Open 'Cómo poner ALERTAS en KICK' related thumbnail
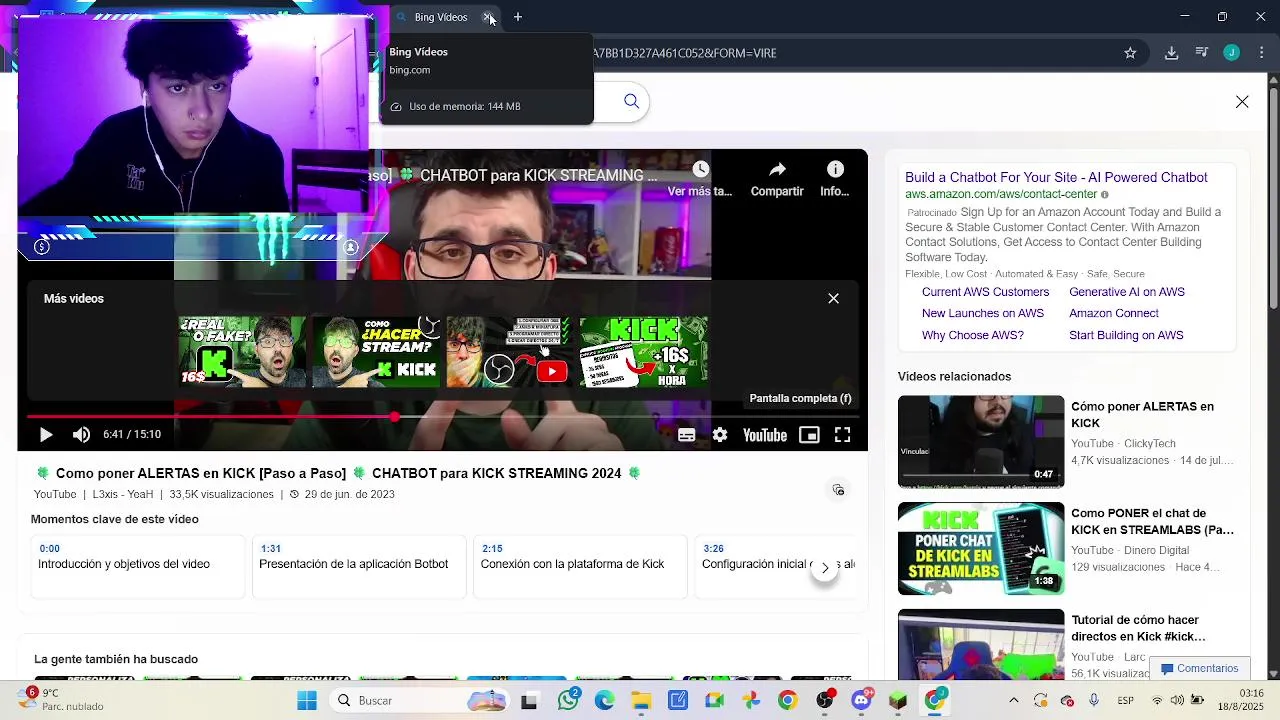This screenshot has width=1280, height=720. click(x=981, y=441)
